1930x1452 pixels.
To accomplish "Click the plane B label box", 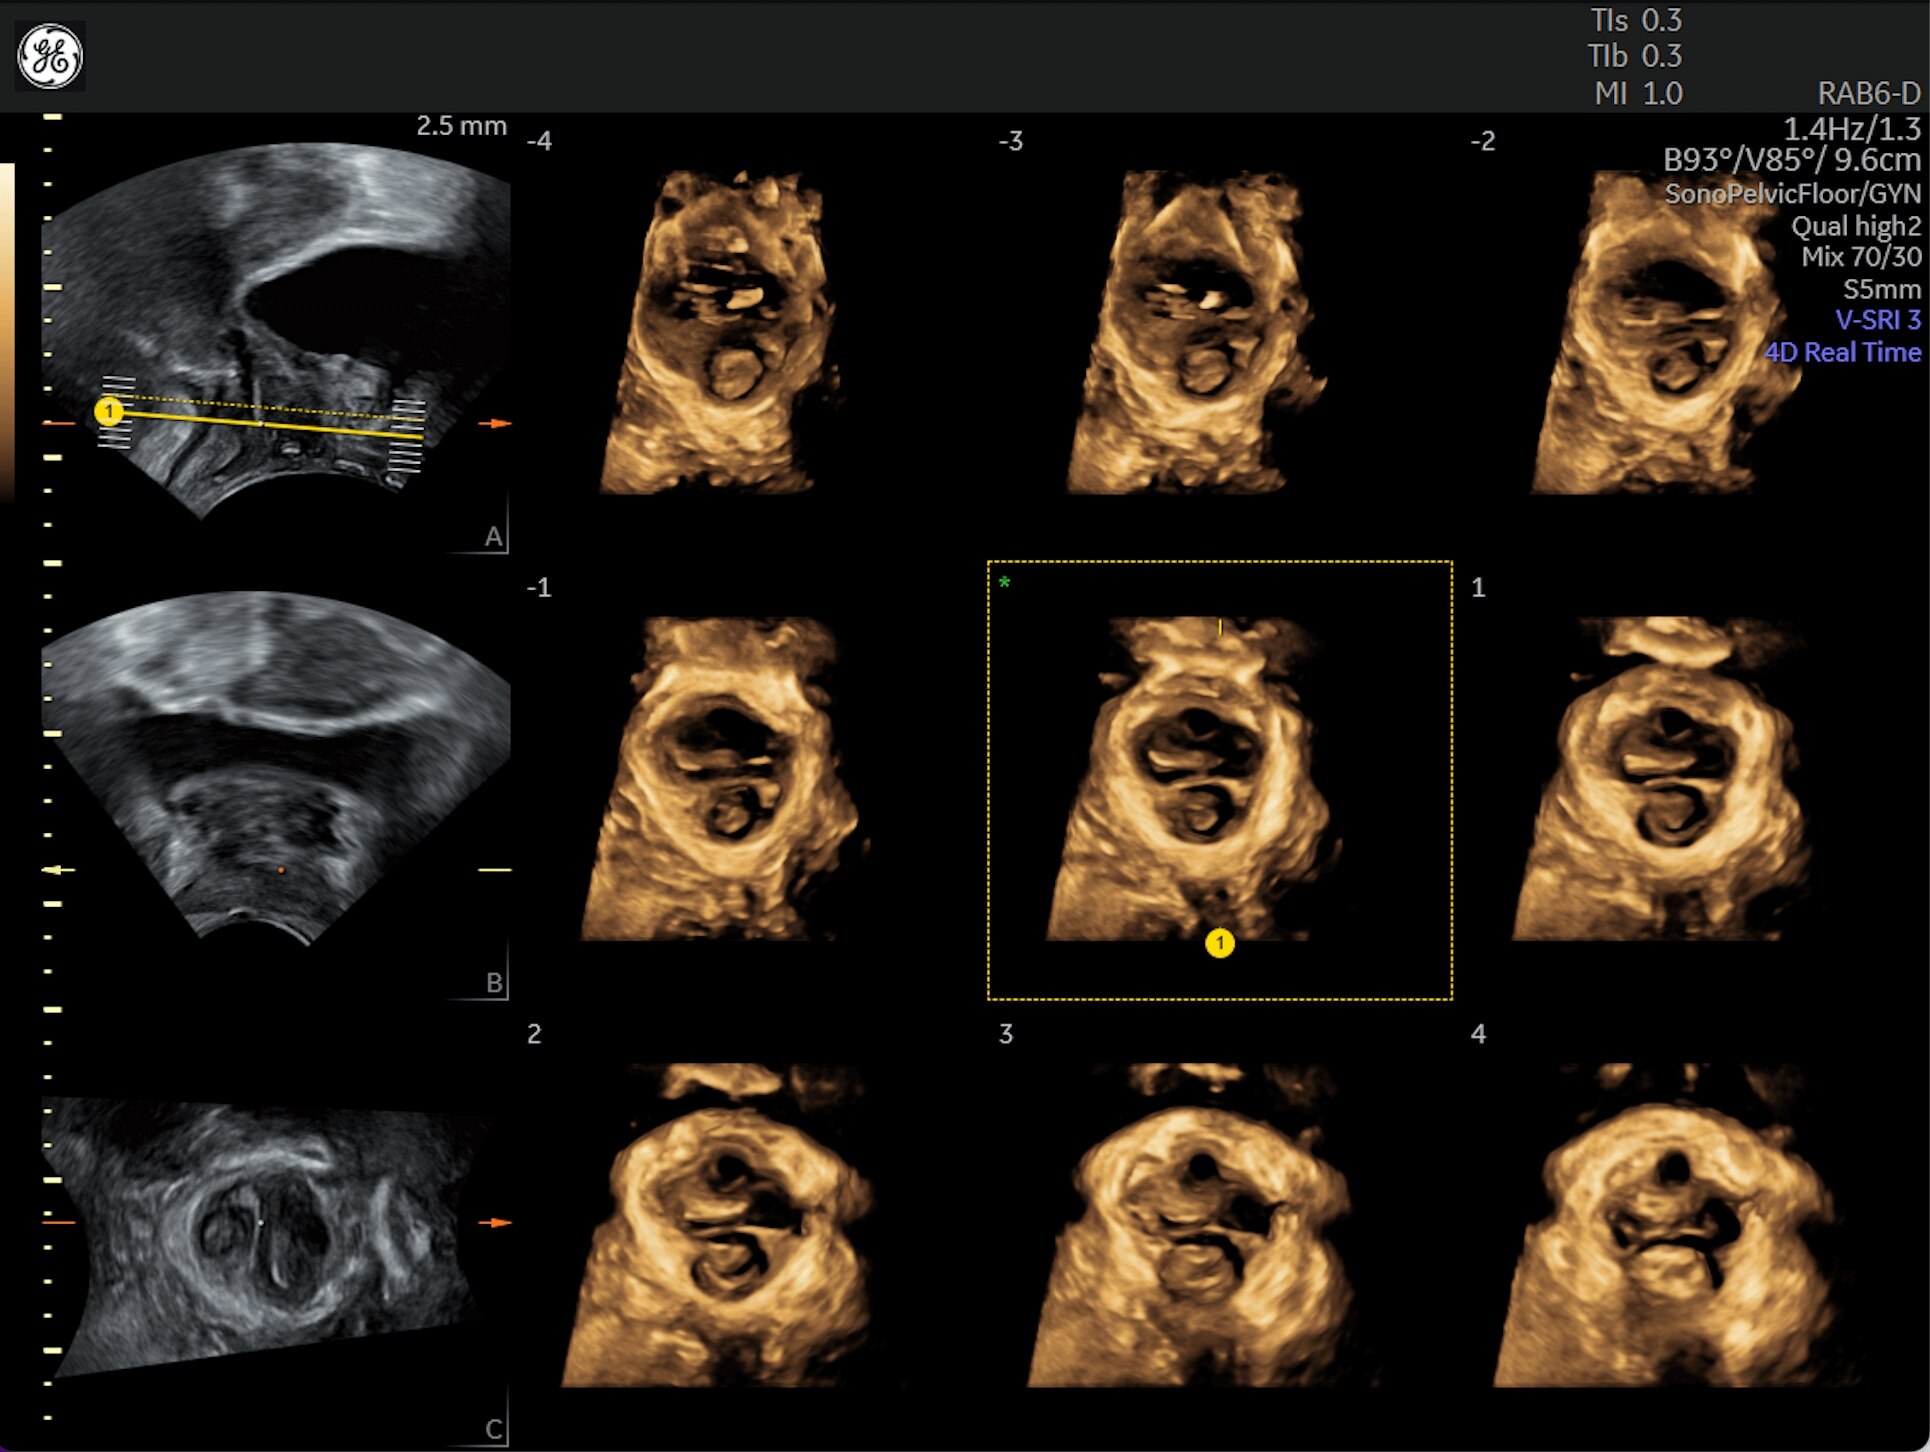I will click(x=493, y=982).
